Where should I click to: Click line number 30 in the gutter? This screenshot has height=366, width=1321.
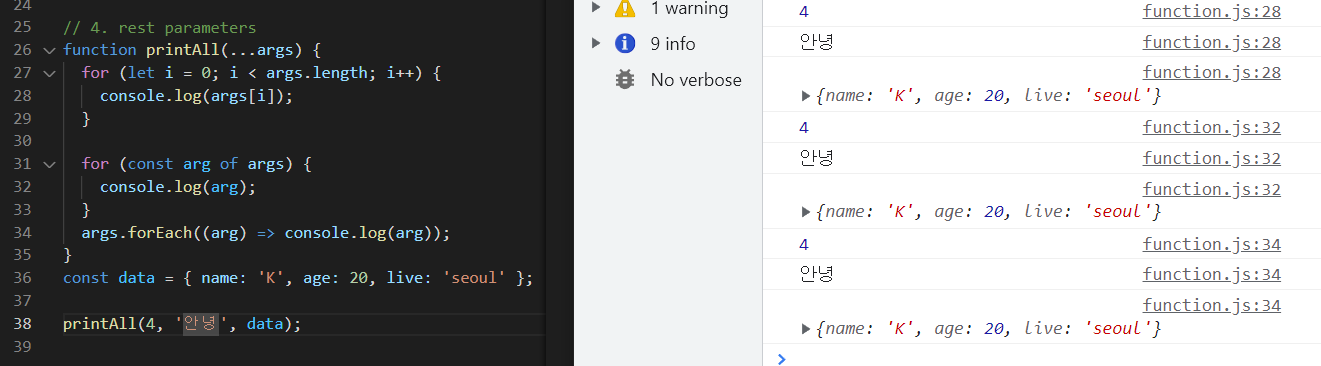coord(23,141)
